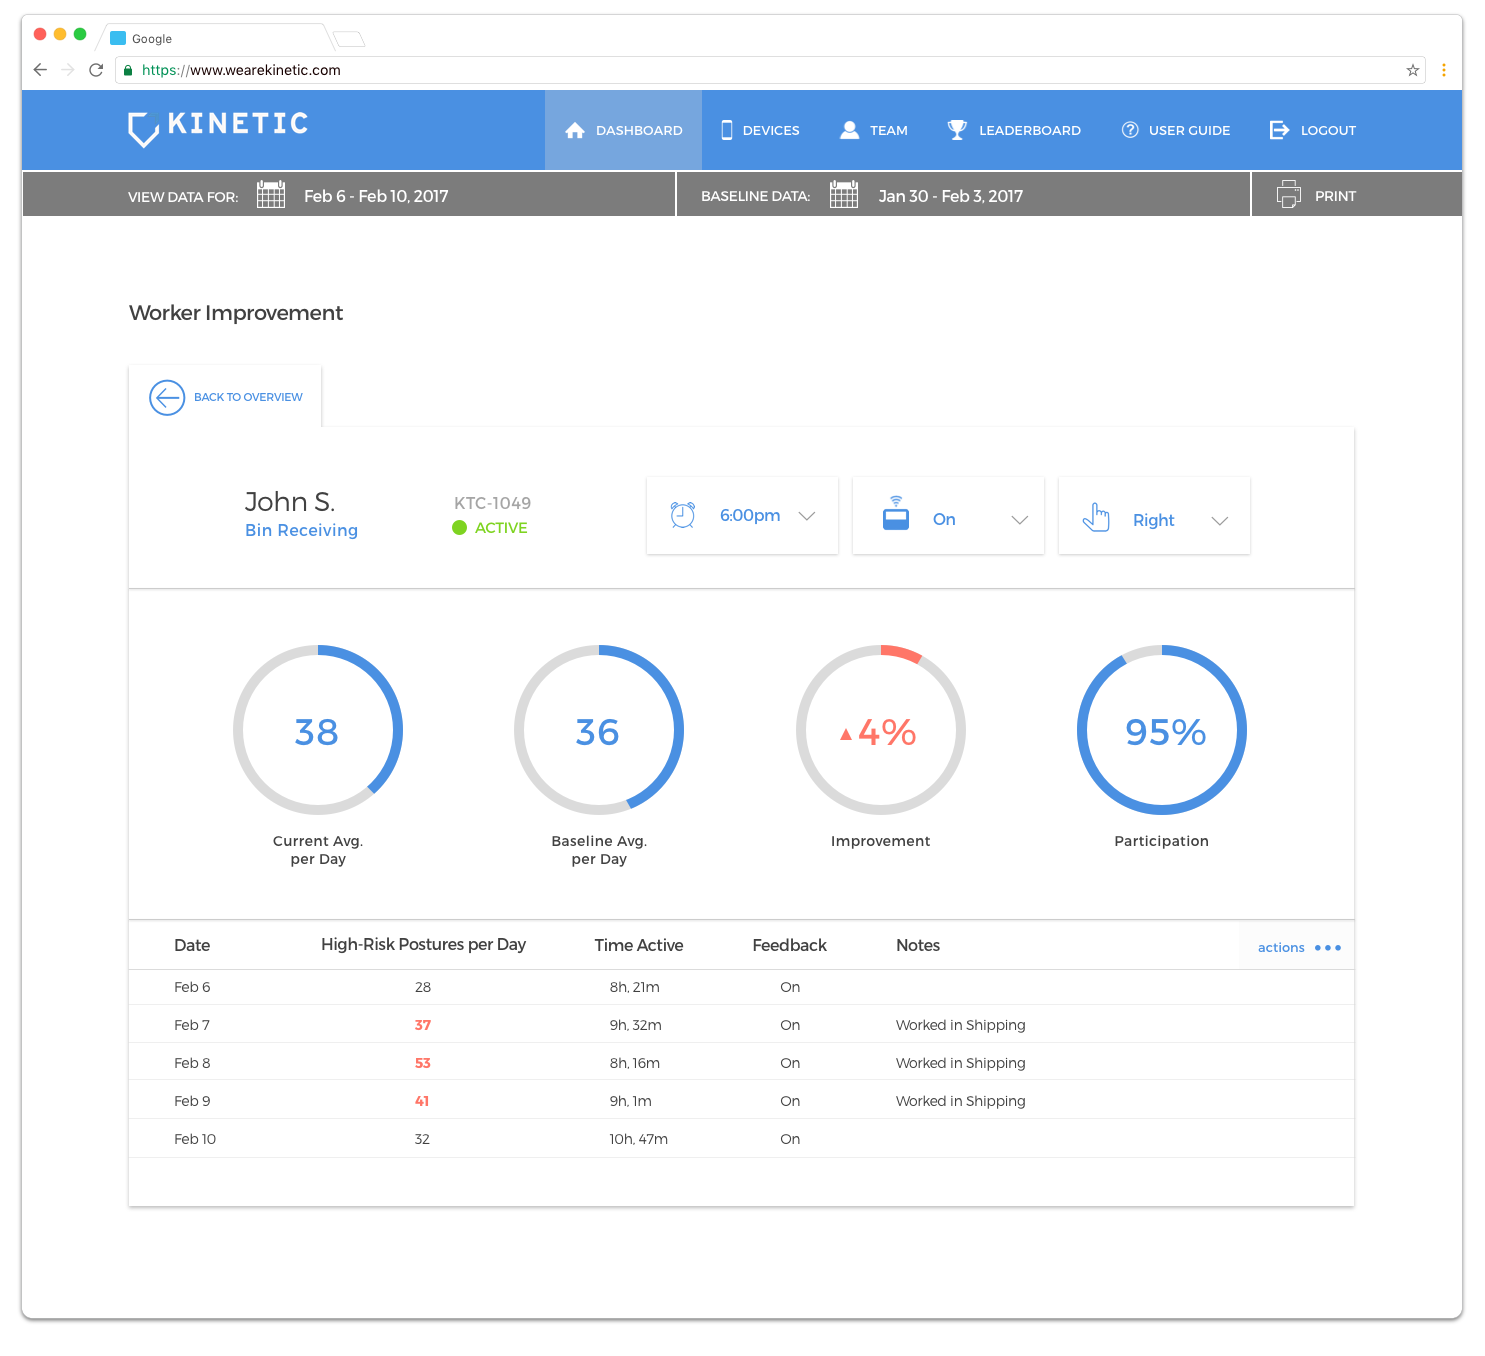This screenshot has height=1356, width=1485.
Task: Click the Feb 10 date cell
Action: pos(195,1139)
